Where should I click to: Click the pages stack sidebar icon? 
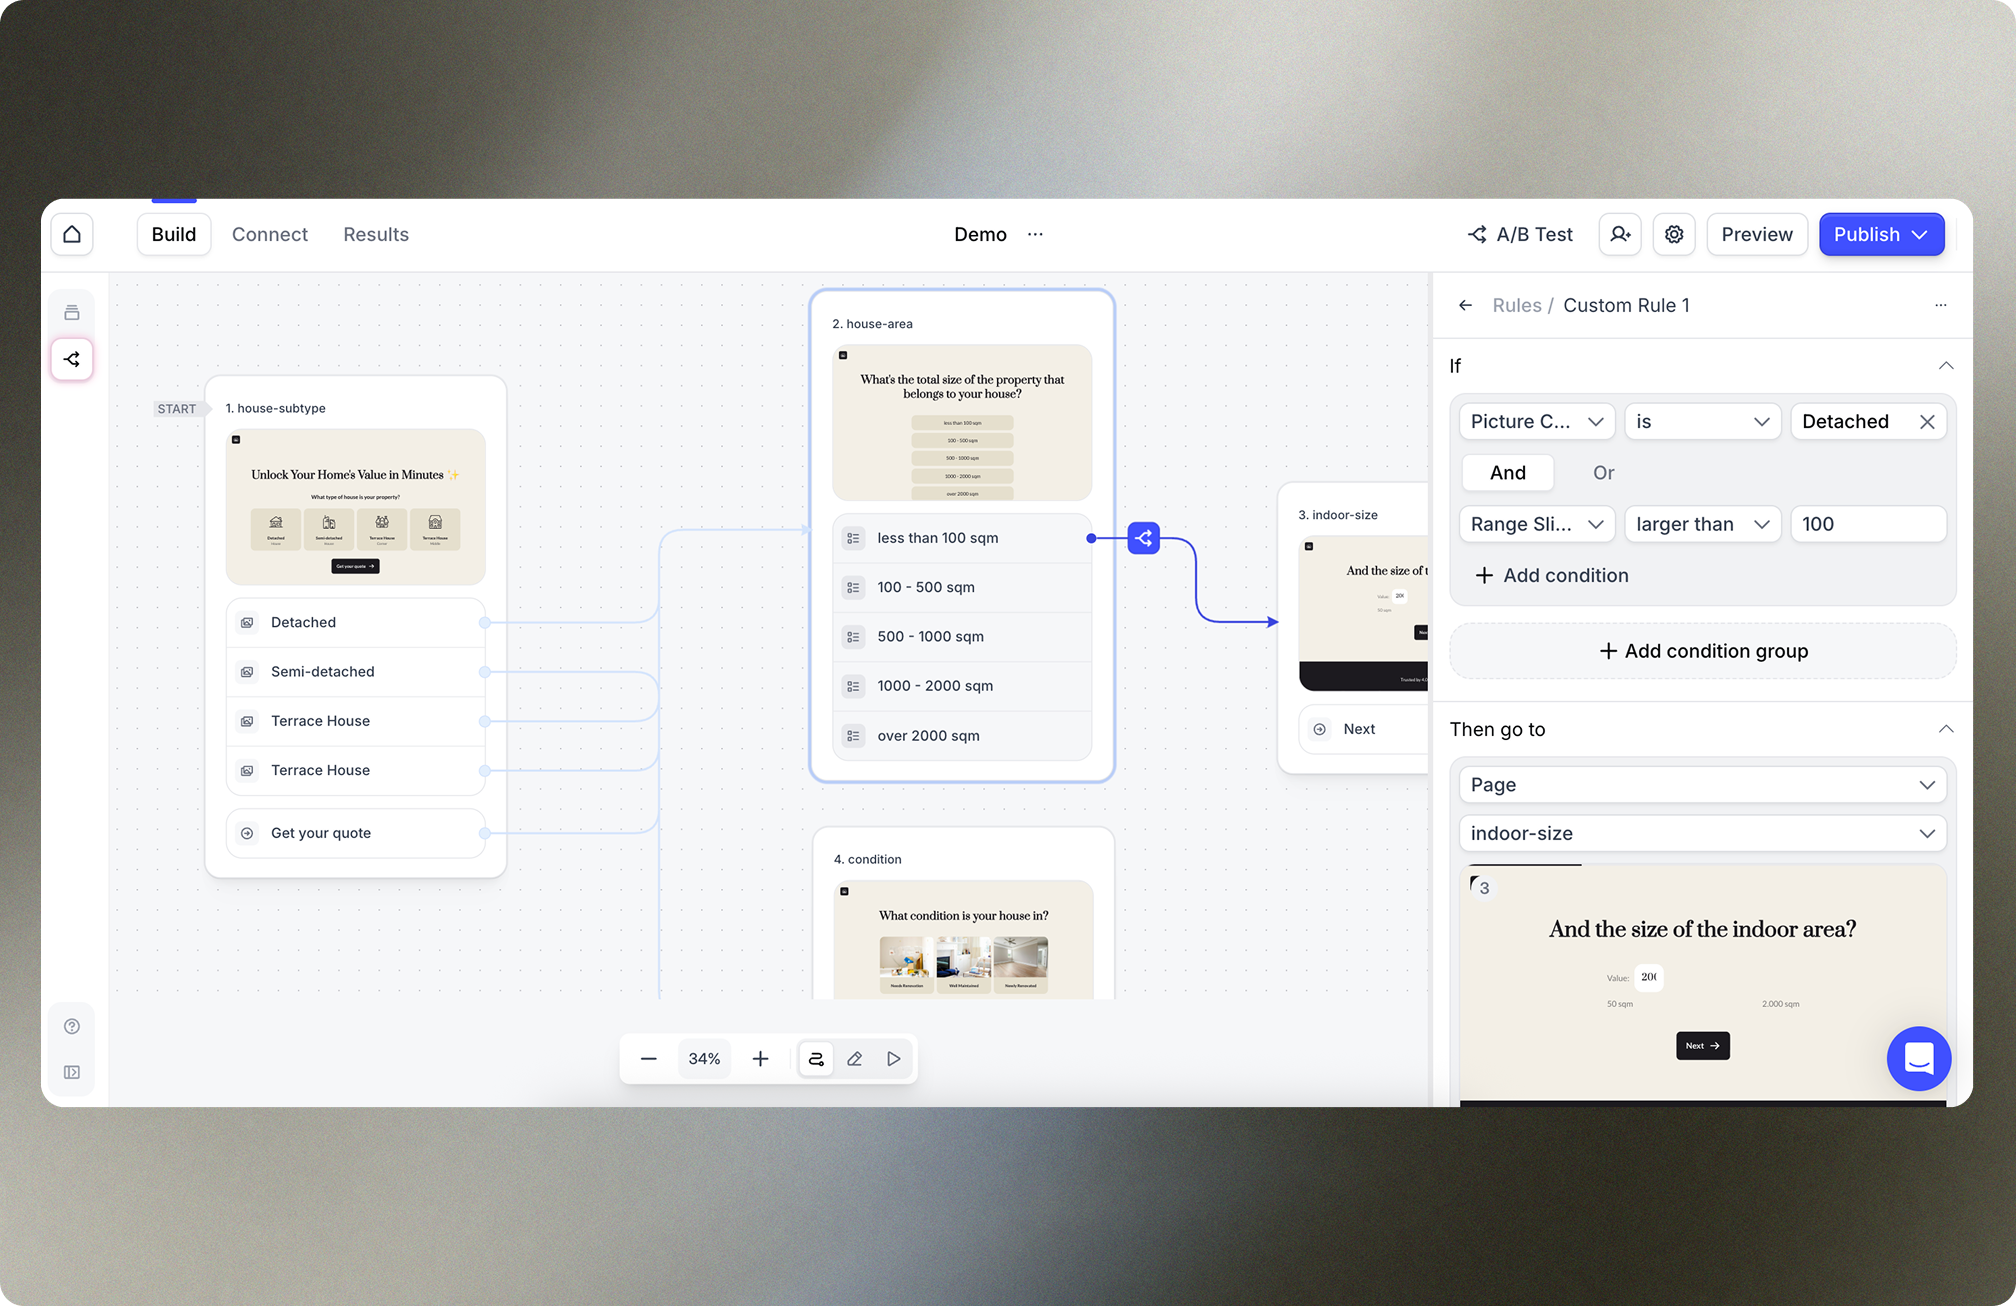point(72,312)
